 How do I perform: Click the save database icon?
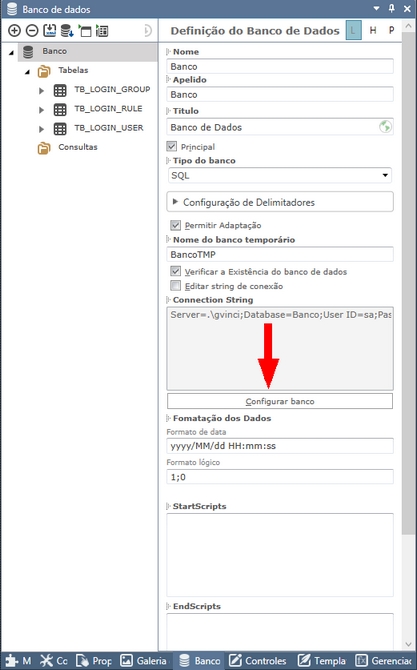50,30
